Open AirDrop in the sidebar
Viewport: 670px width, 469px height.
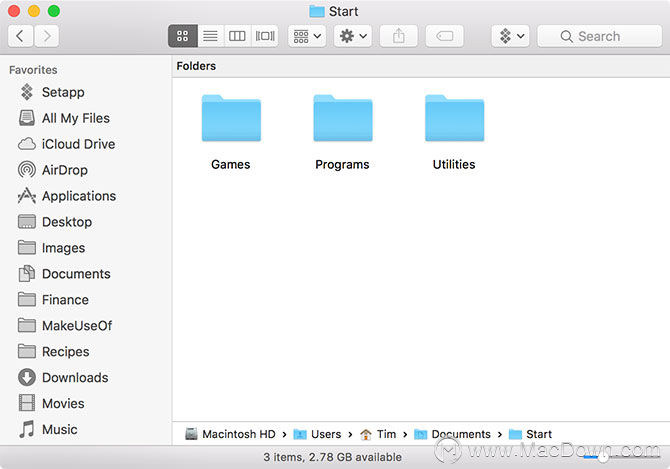point(53,170)
